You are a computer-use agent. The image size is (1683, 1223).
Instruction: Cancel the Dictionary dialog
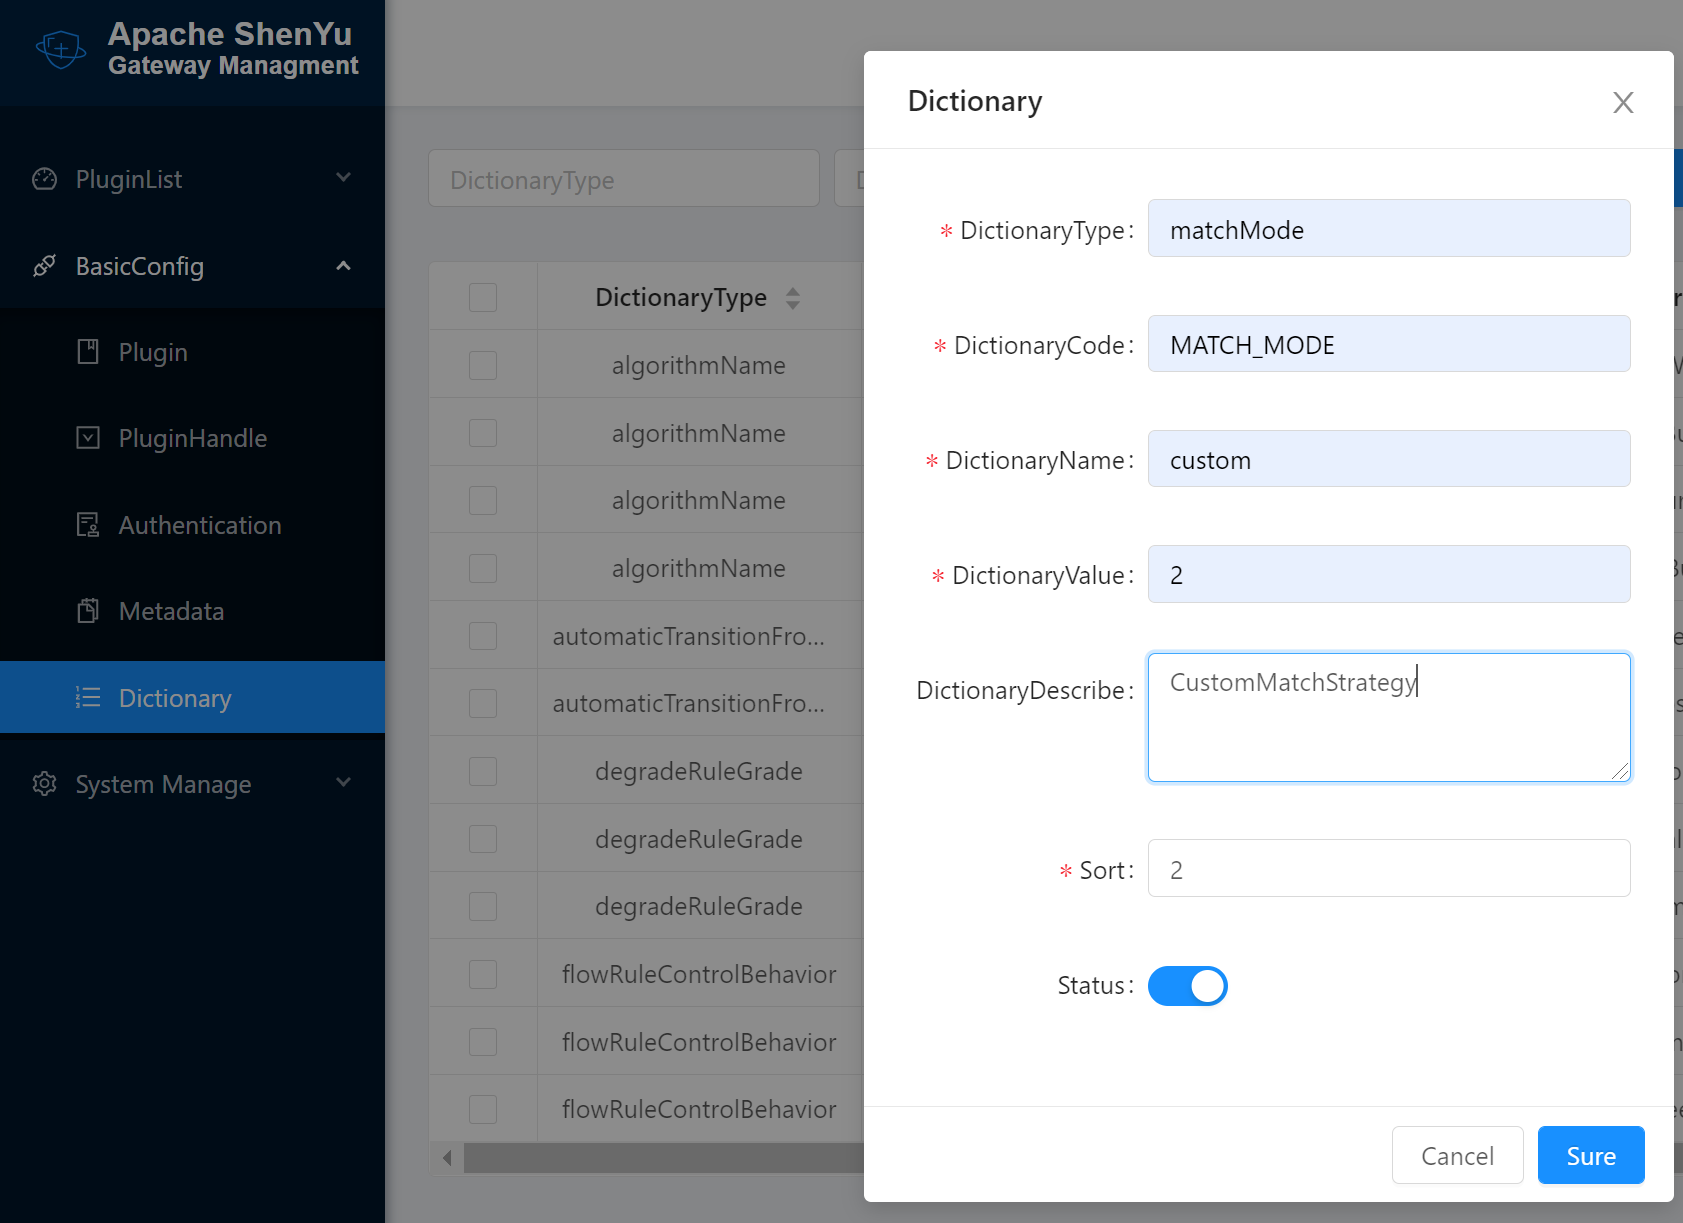click(x=1457, y=1155)
